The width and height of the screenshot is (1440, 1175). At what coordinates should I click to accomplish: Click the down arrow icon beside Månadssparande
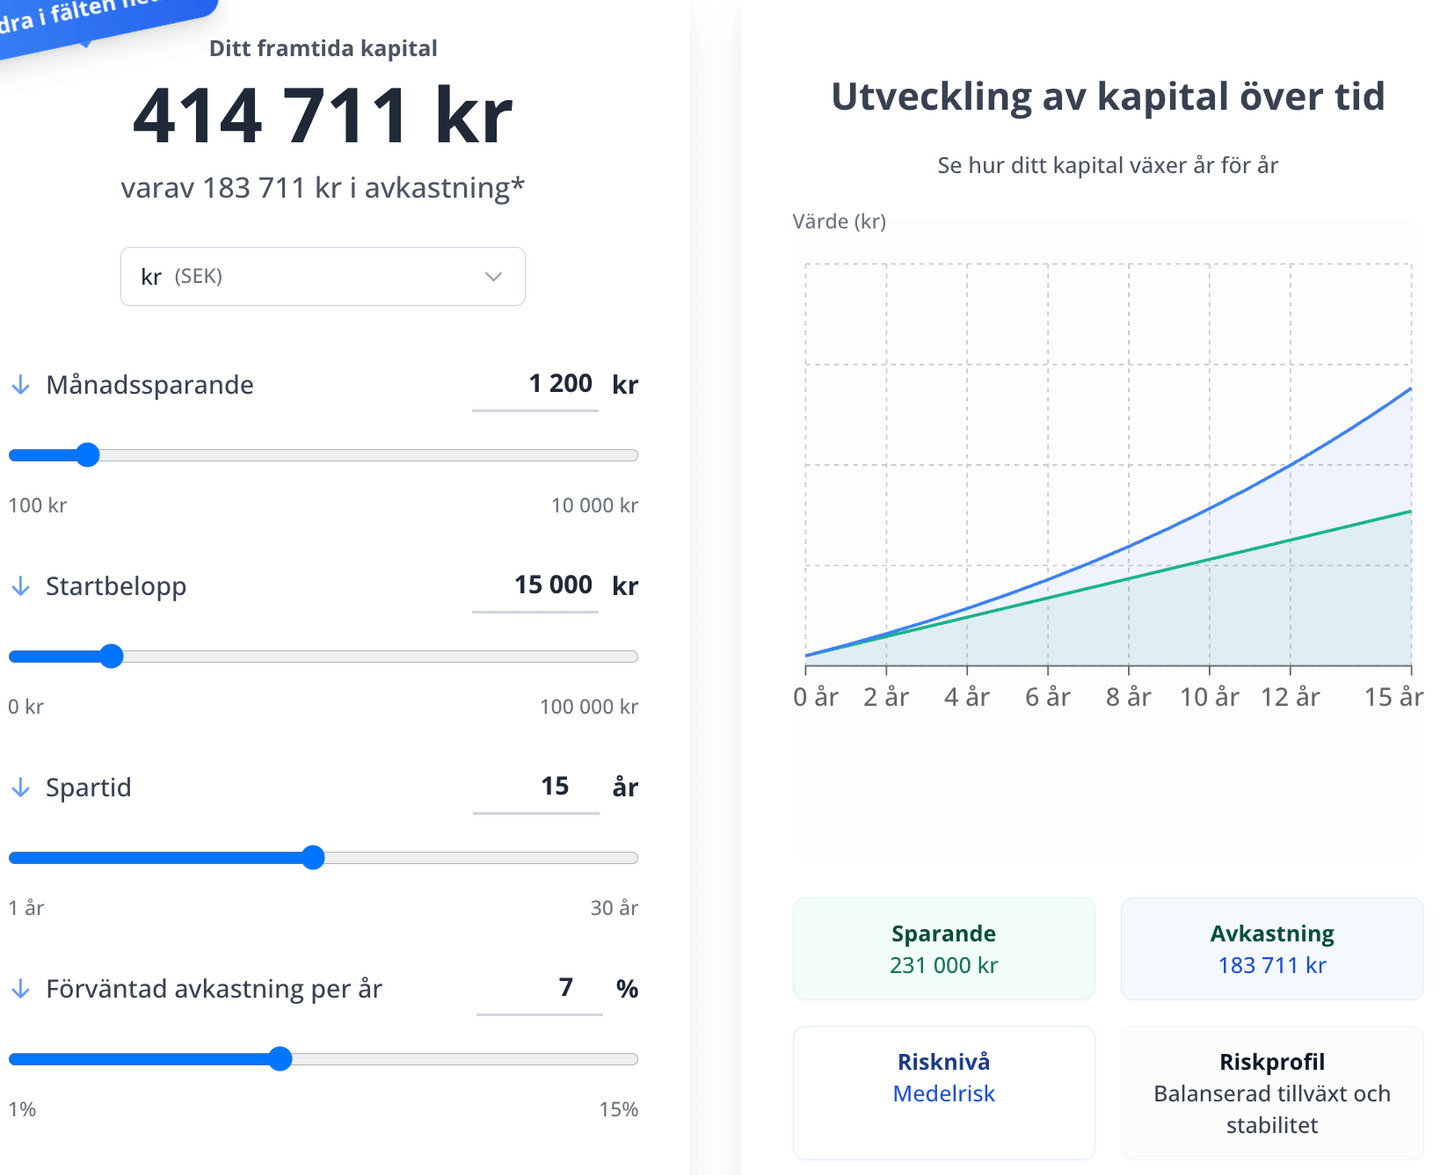click(20, 385)
